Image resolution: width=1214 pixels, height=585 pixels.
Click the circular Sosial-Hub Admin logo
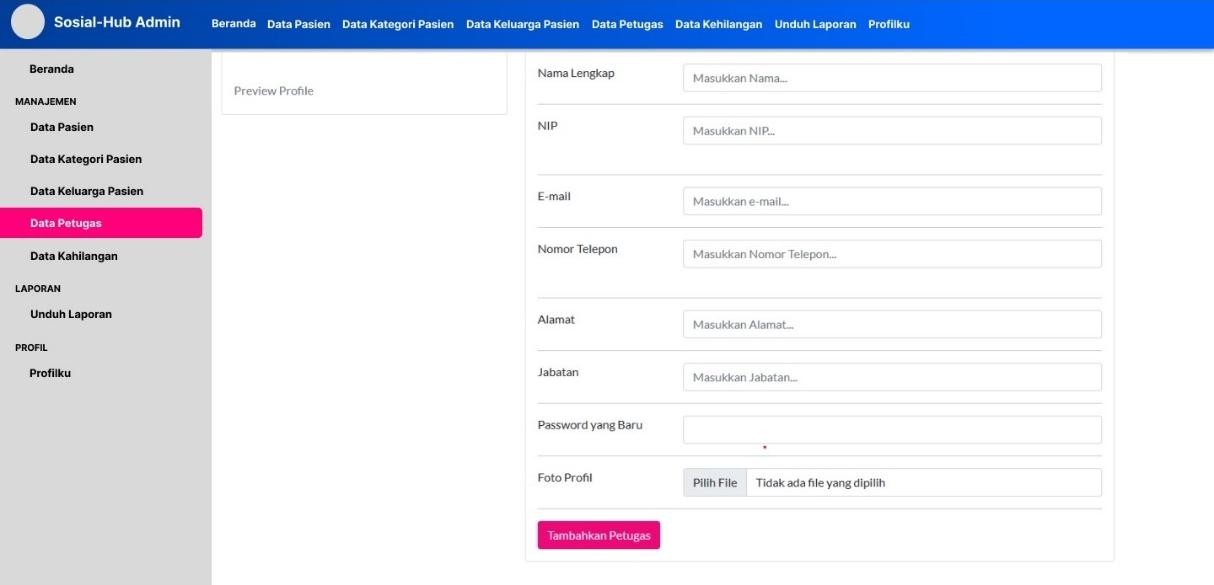coord(28,22)
